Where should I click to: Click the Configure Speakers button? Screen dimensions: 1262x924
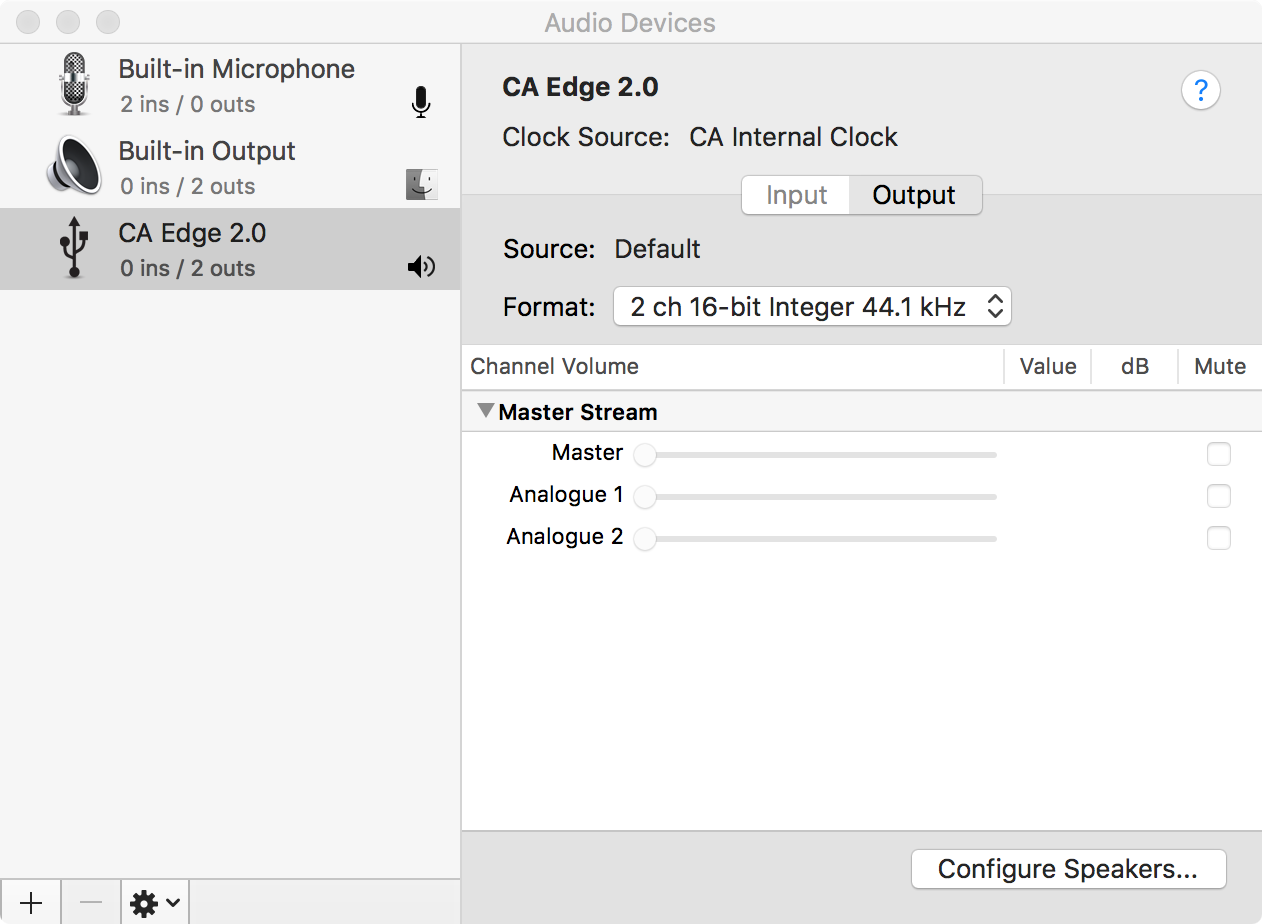click(1068, 869)
